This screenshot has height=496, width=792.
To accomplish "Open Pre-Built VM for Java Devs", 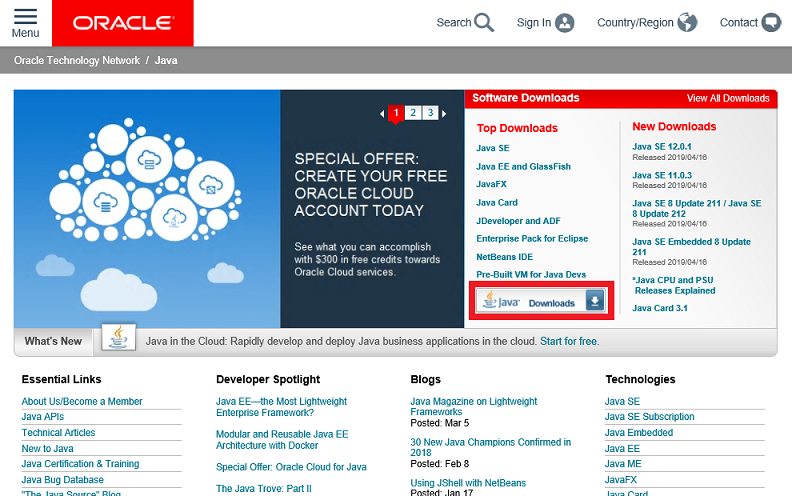I will coord(531,274).
